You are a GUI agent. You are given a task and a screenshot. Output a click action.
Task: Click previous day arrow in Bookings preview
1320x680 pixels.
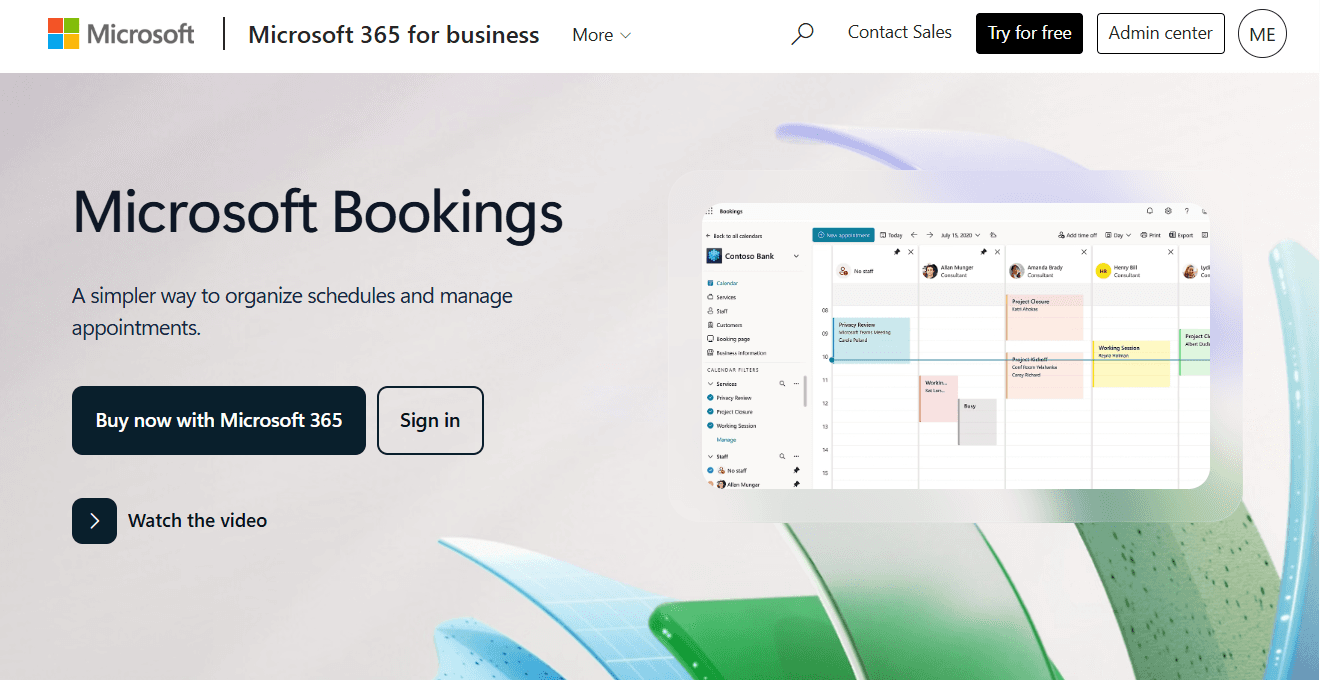[x=914, y=235]
